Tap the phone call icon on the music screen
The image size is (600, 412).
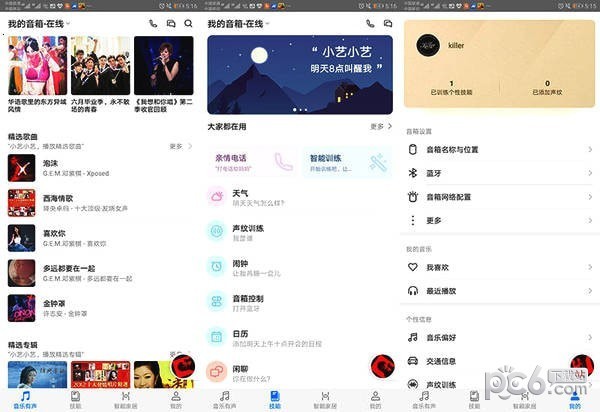click(153, 24)
